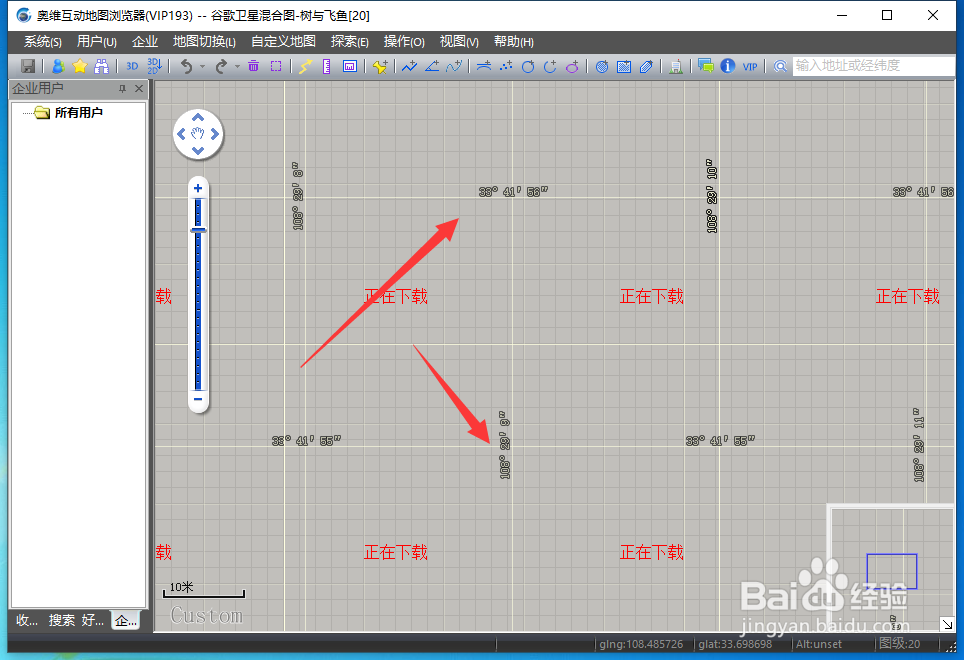Switch to the 收... bottom tab
Viewport: 964px width, 660px height.
pyautogui.click(x=26, y=621)
